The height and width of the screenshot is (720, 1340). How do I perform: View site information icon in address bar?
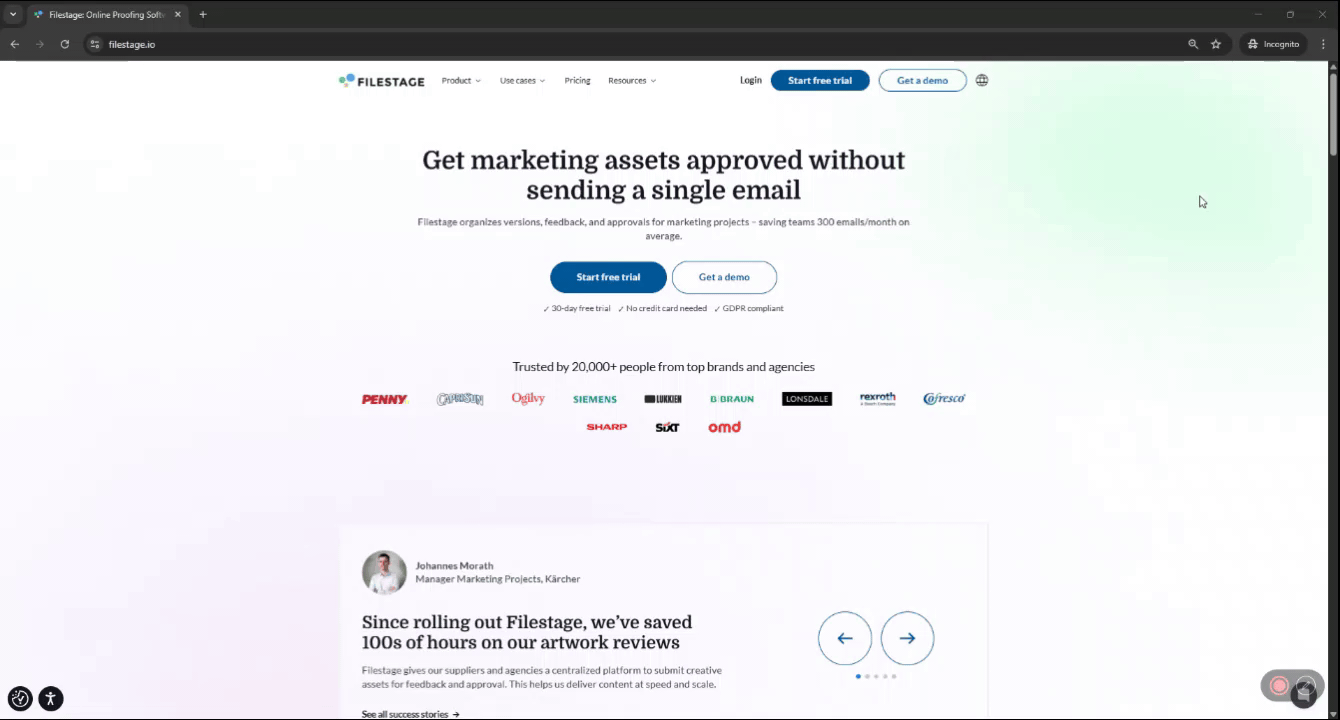(x=95, y=44)
